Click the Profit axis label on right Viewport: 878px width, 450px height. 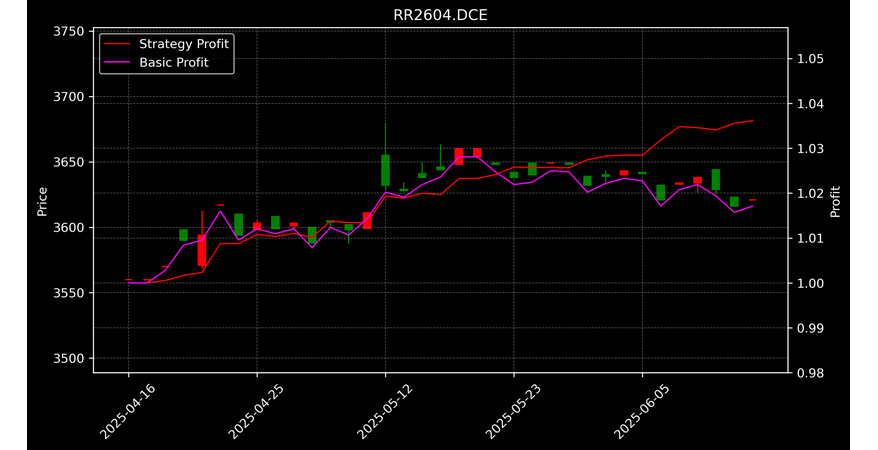click(x=835, y=201)
